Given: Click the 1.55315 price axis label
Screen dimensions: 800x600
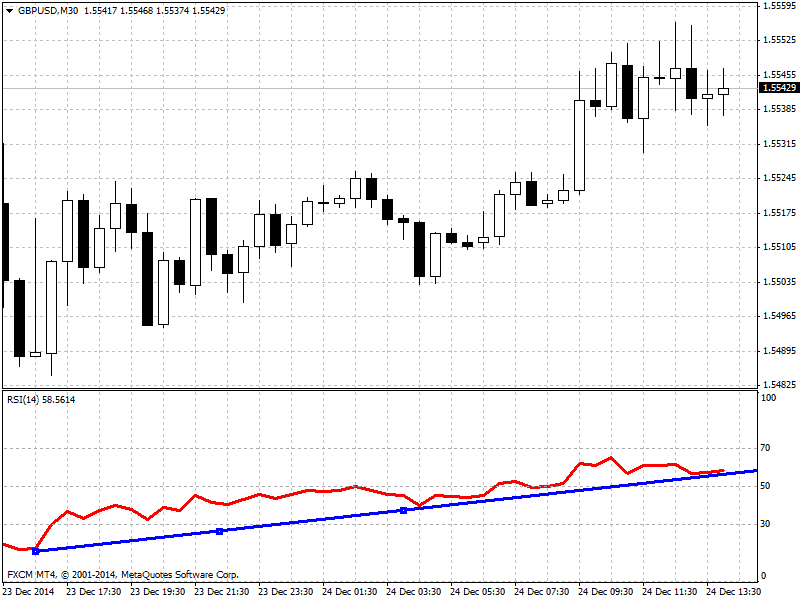Looking at the screenshot, I should (x=779, y=144).
